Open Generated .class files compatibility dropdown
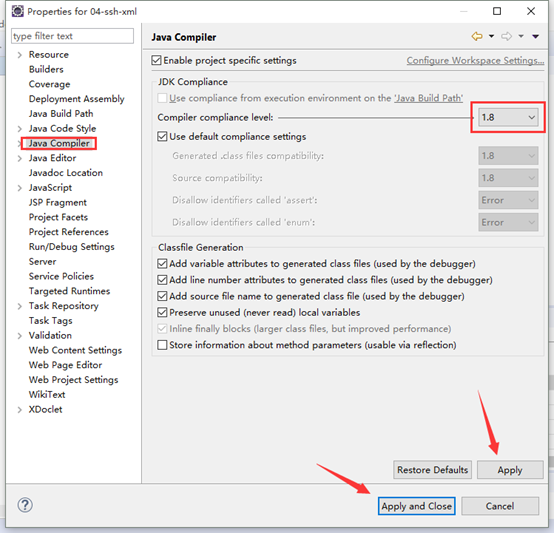 508,156
